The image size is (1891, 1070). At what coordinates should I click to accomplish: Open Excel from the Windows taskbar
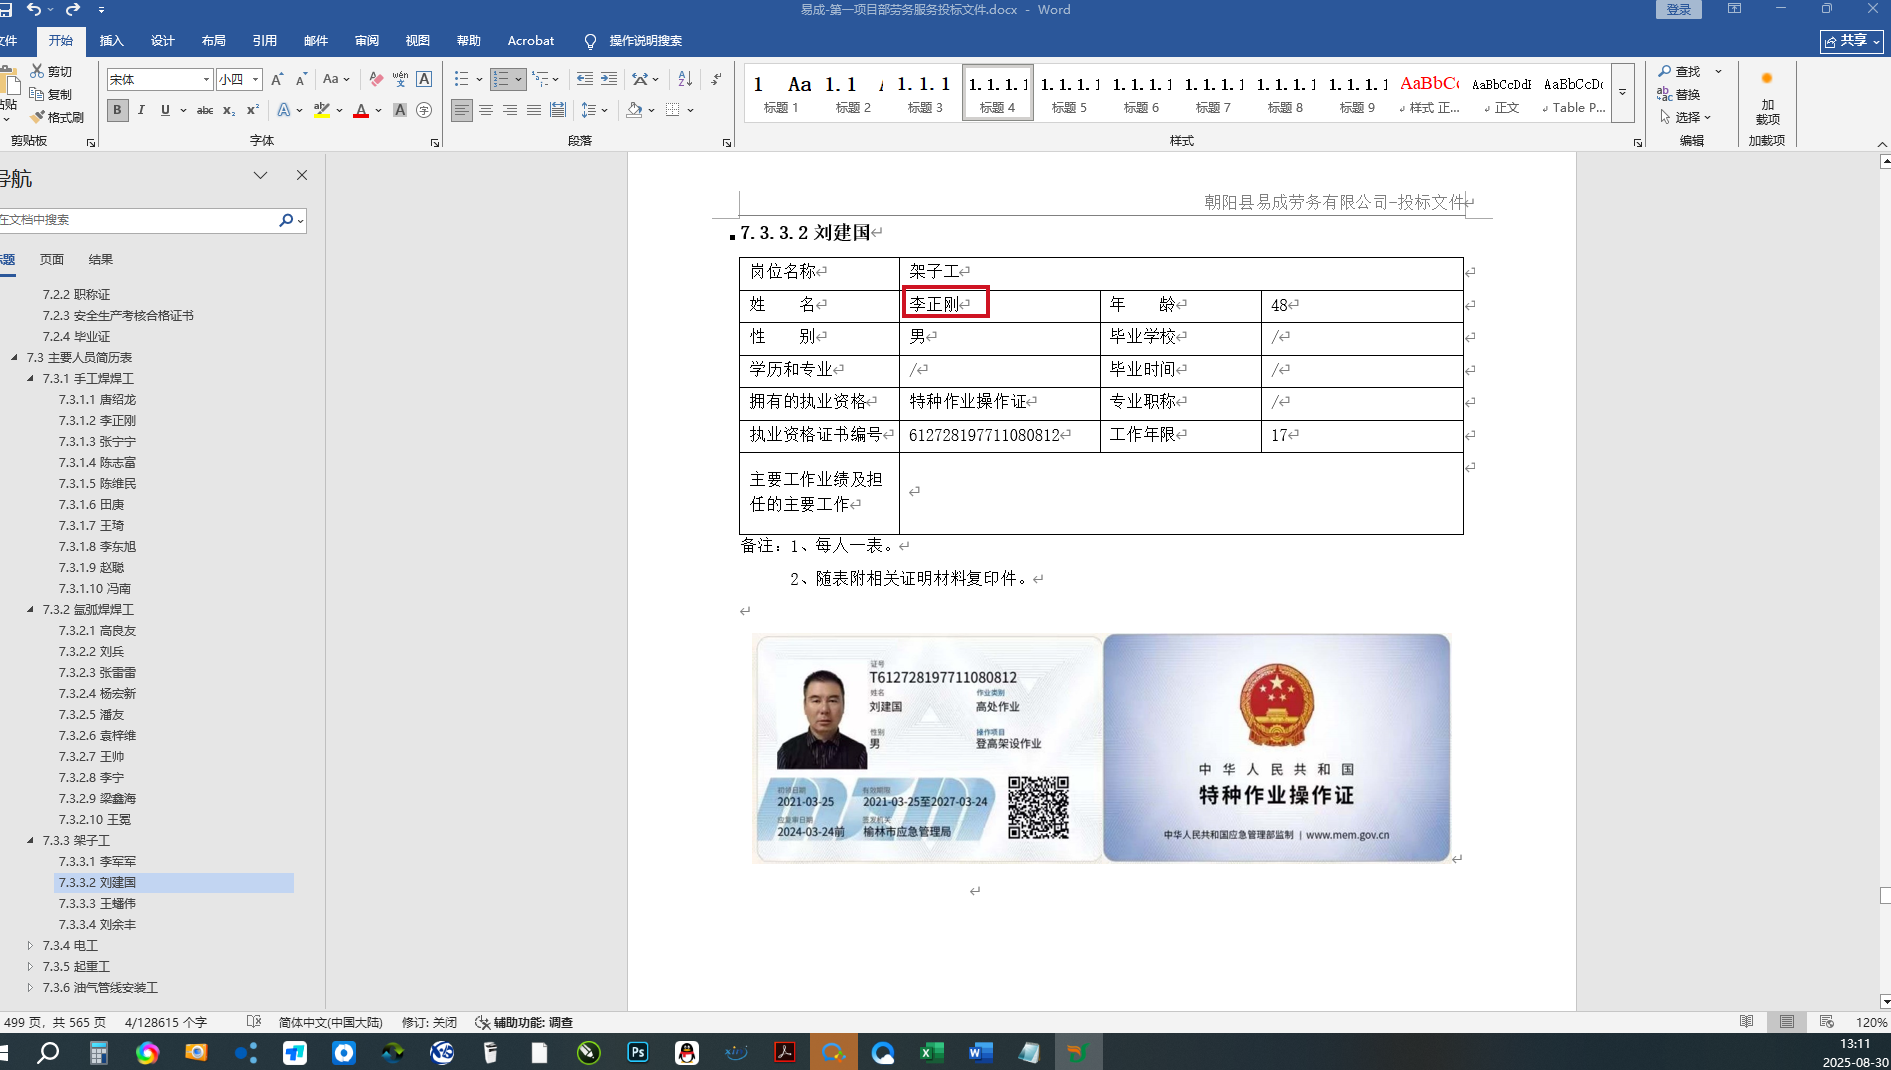pyautogui.click(x=931, y=1052)
